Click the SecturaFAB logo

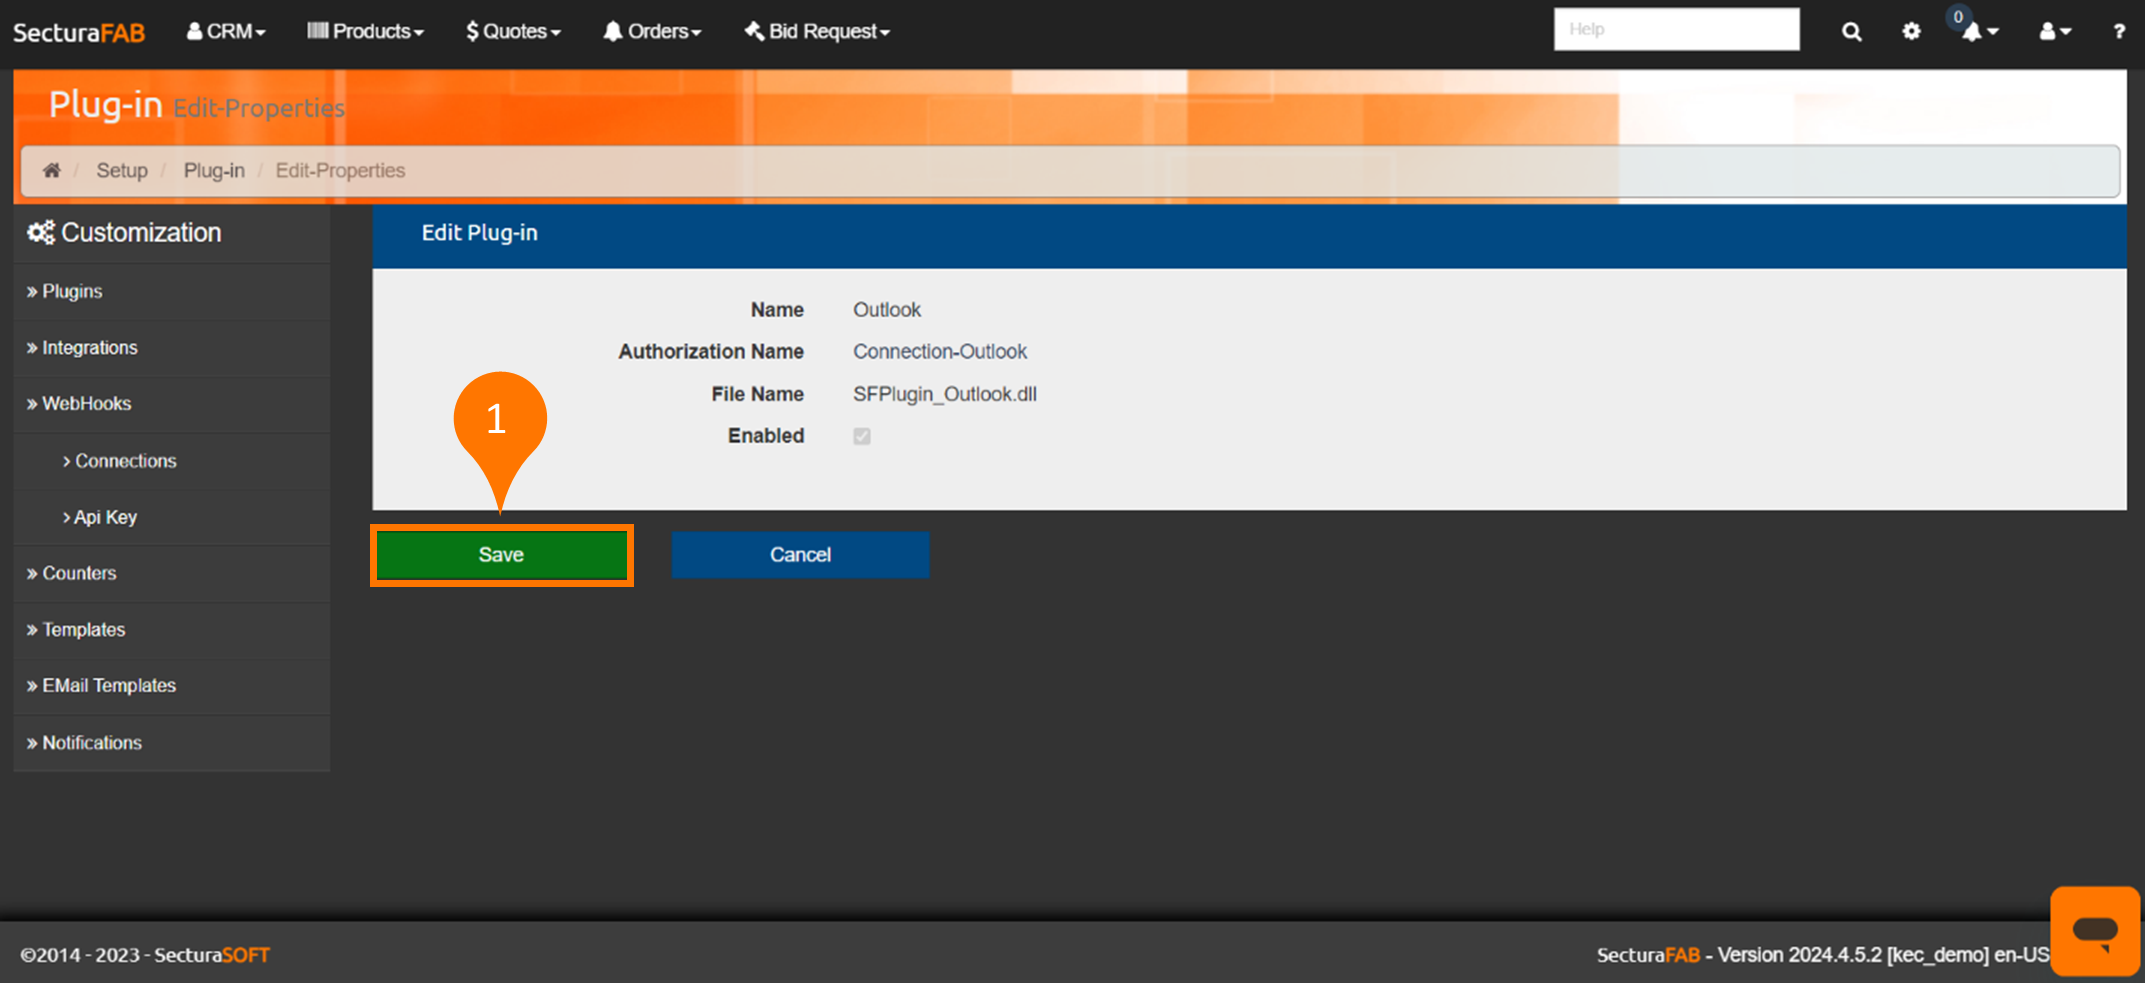pos(79,32)
